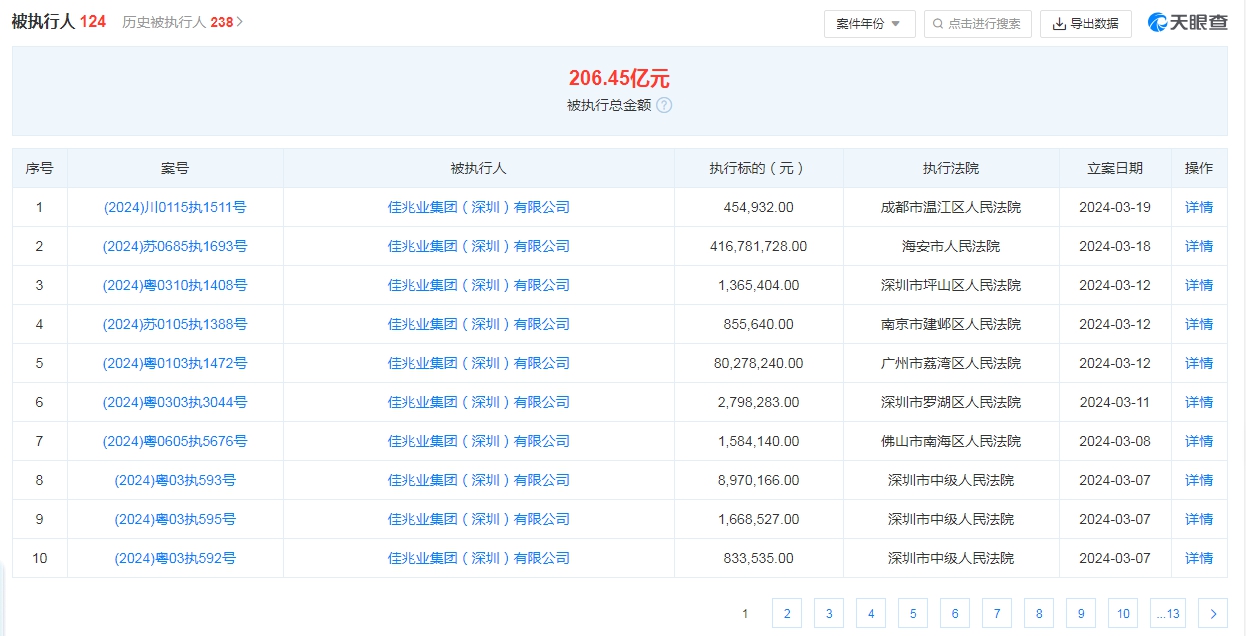Screen dimensions: 1246x636
Task: Open case link (2024)川0115执1511号
Action: (175, 207)
